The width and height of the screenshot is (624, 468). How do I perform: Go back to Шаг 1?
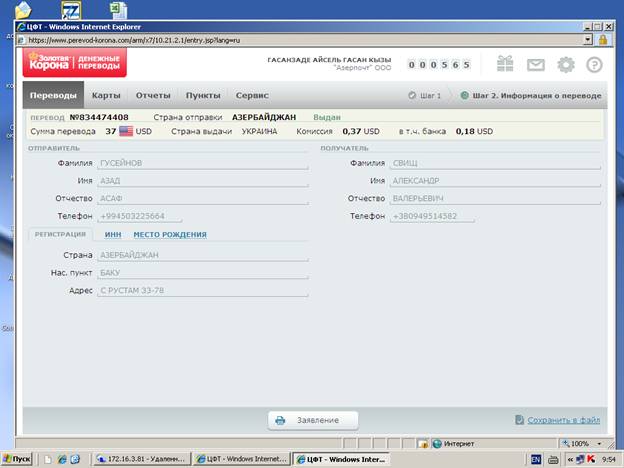[425, 96]
